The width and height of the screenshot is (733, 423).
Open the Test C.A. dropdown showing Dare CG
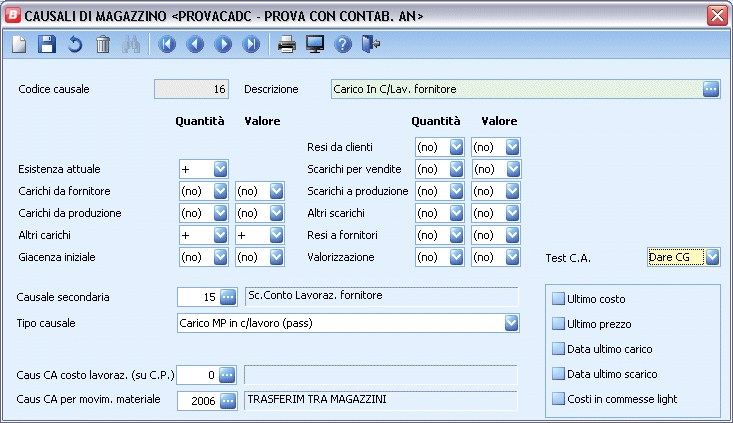tap(712, 257)
